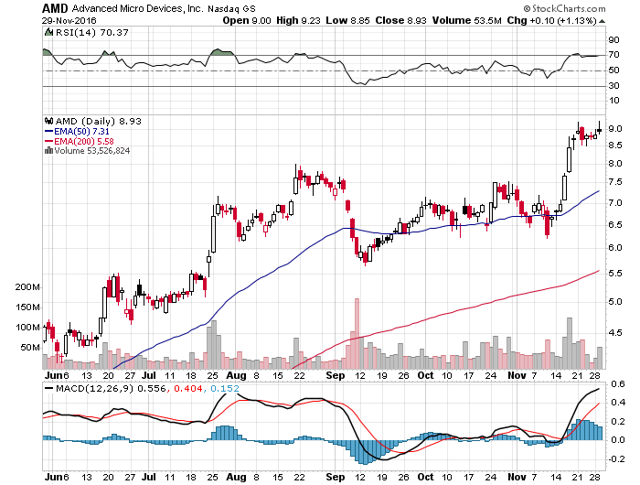Click the 100M volume axis label
Image resolution: width=640 pixels, height=485 pixels.
tap(27, 327)
